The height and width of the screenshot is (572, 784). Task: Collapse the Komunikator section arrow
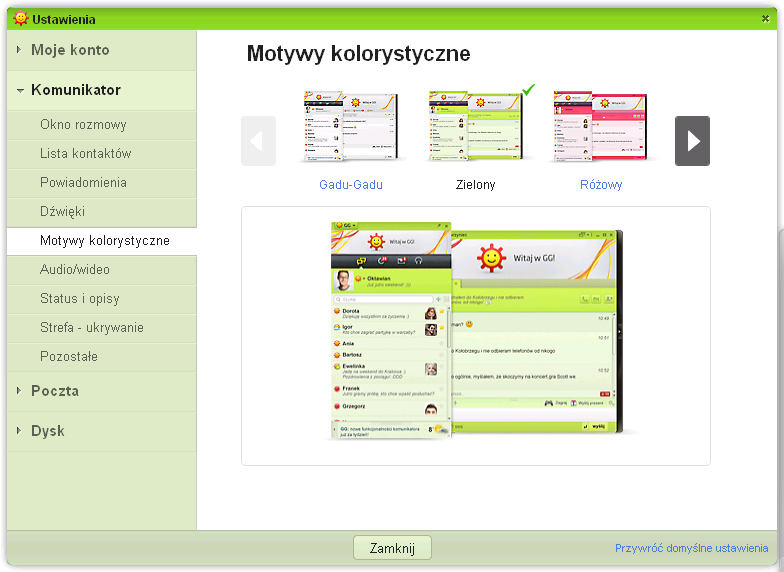(20, 90)
